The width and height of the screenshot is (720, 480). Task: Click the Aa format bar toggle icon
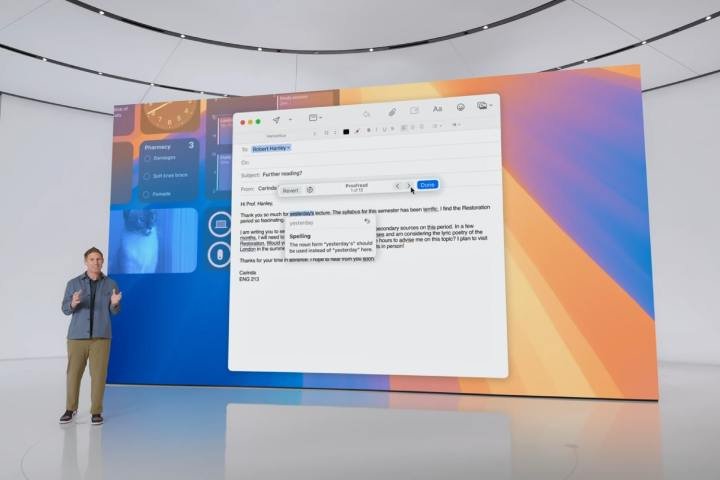(x=437, y=109)
